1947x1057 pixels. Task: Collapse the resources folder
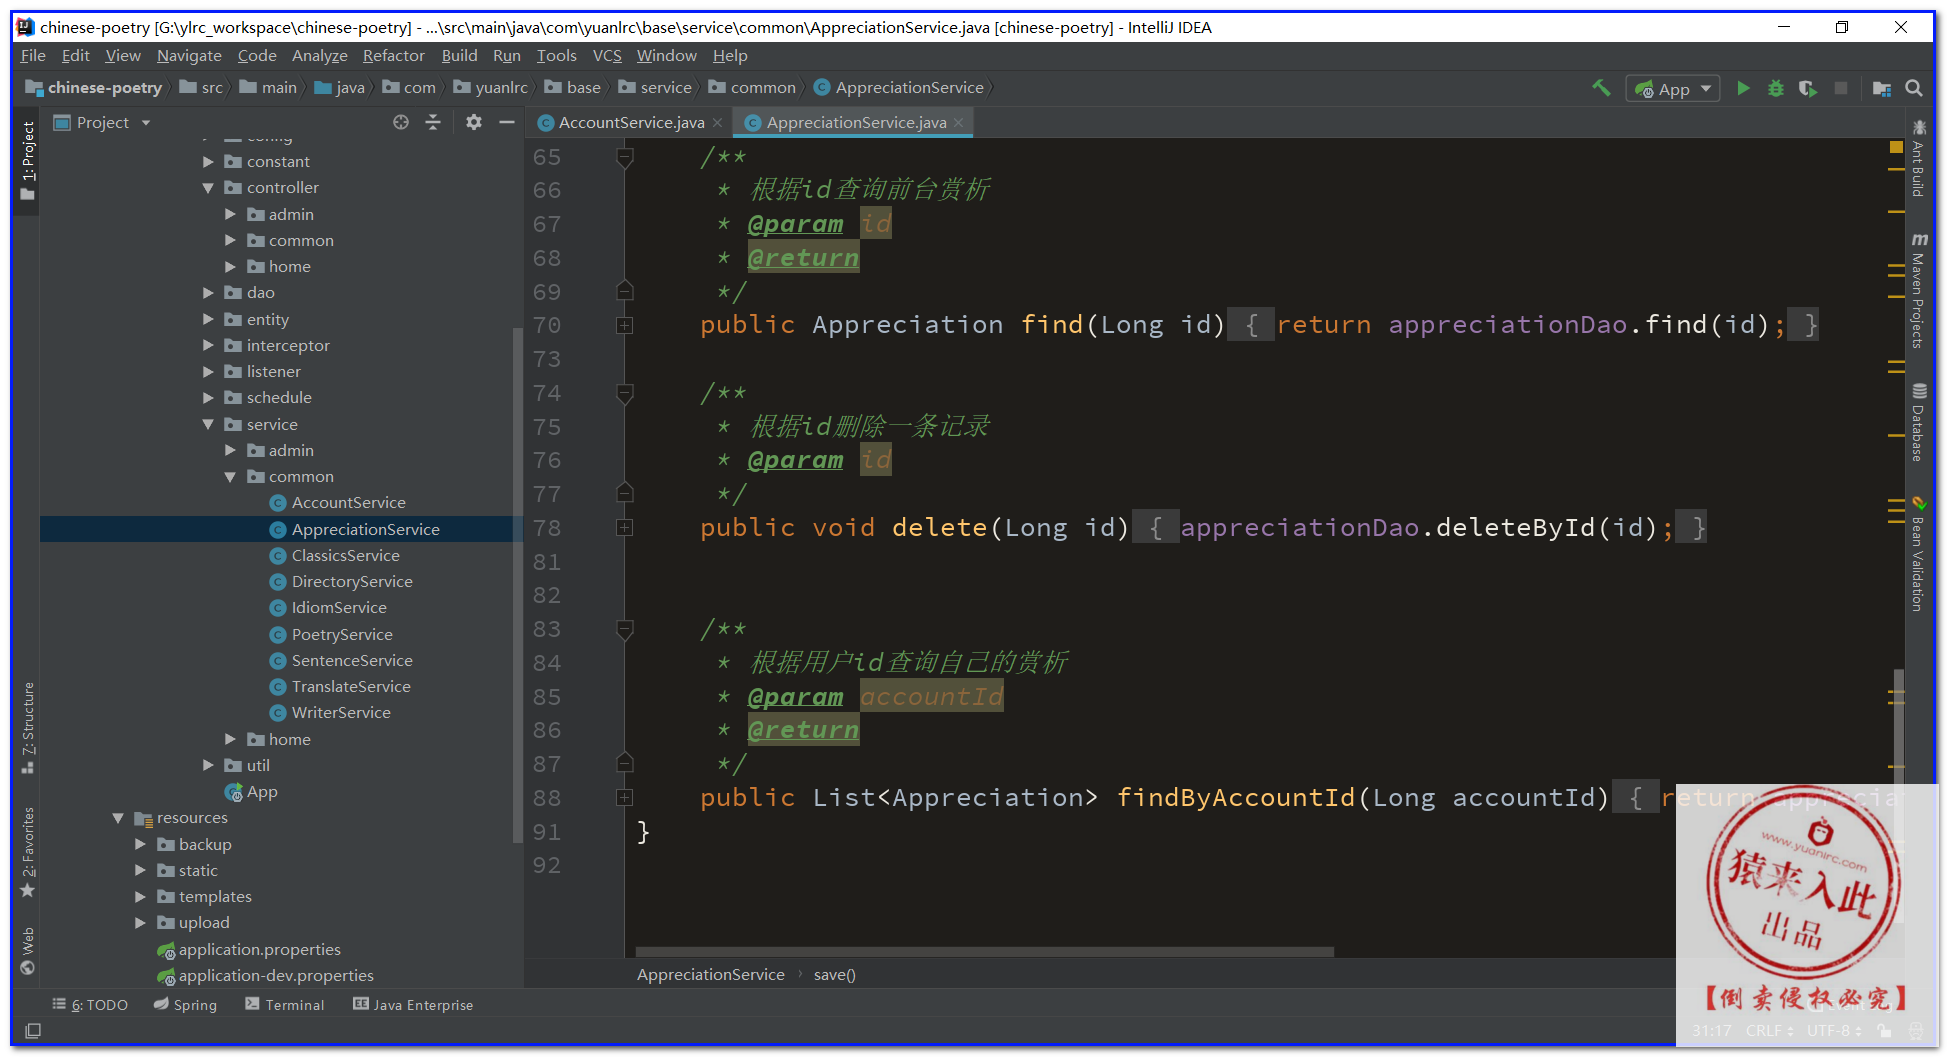(x=118, y=818)
